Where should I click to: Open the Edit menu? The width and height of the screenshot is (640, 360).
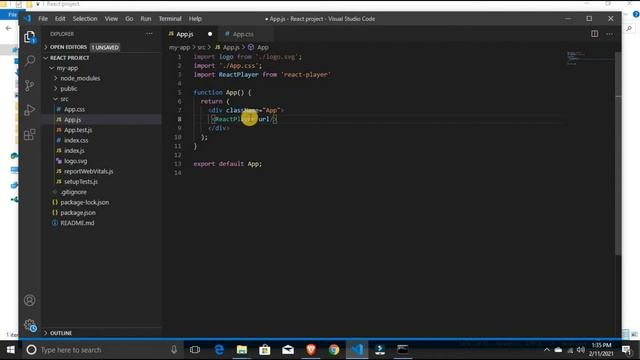click(x=60, y=19)
